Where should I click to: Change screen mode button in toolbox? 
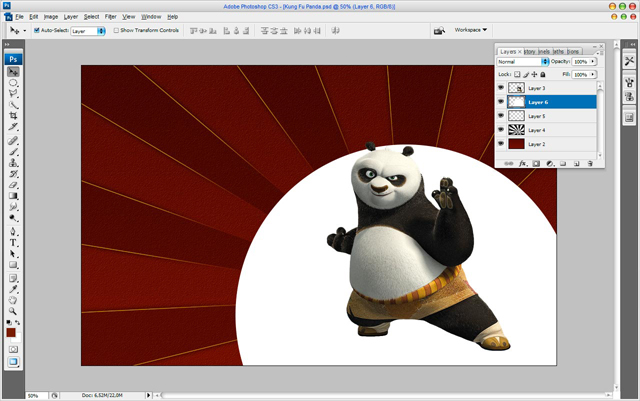pos(13,362)
